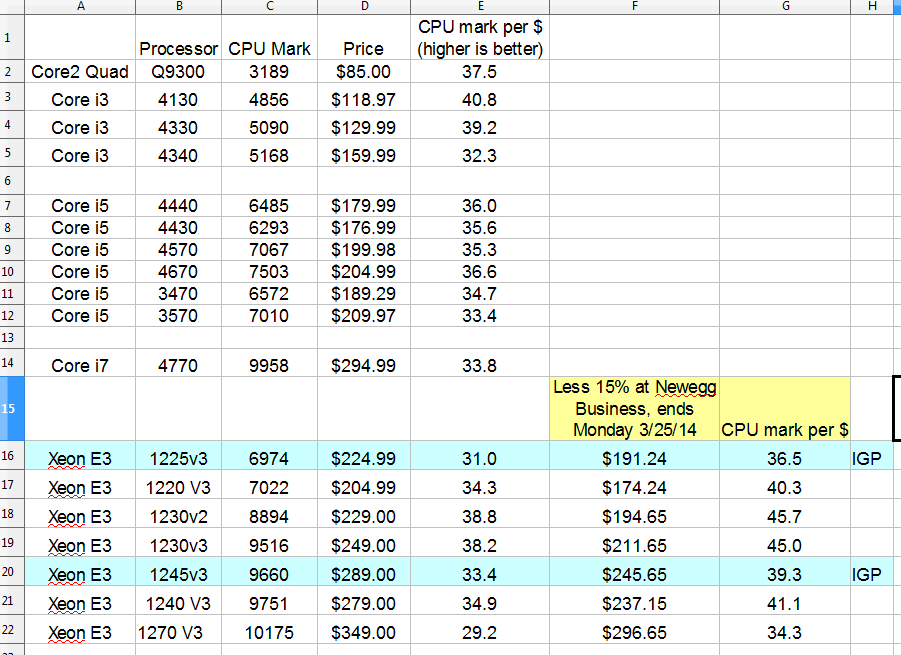The image size is (901, 655).
Task: Click the price $209.97
Action: point(364,316)
